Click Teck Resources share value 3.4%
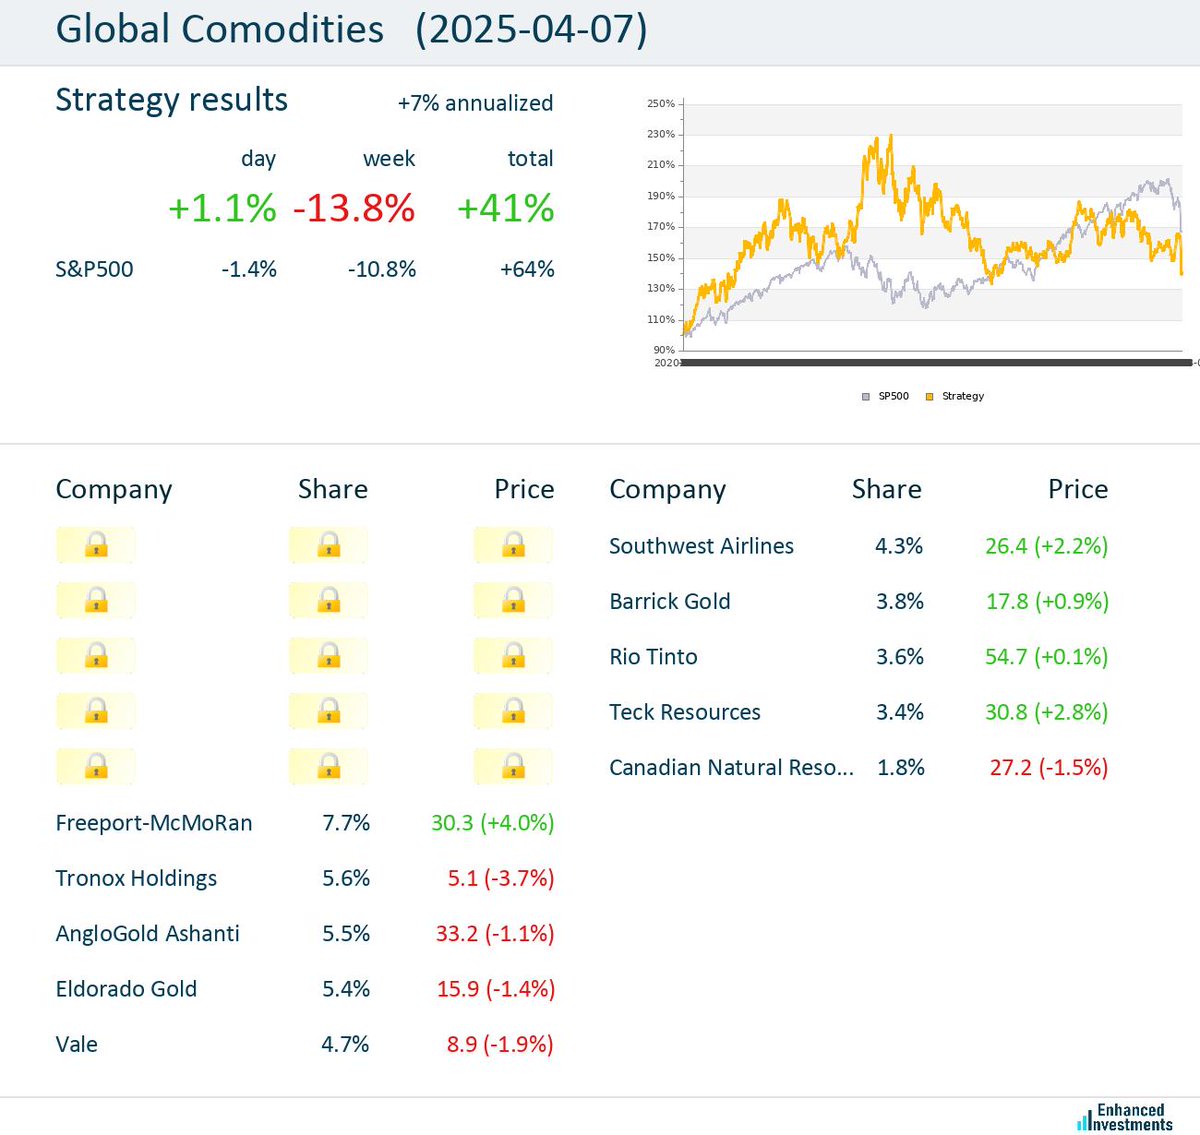This screenshot has height=1135, width=1200. (900, 712)
